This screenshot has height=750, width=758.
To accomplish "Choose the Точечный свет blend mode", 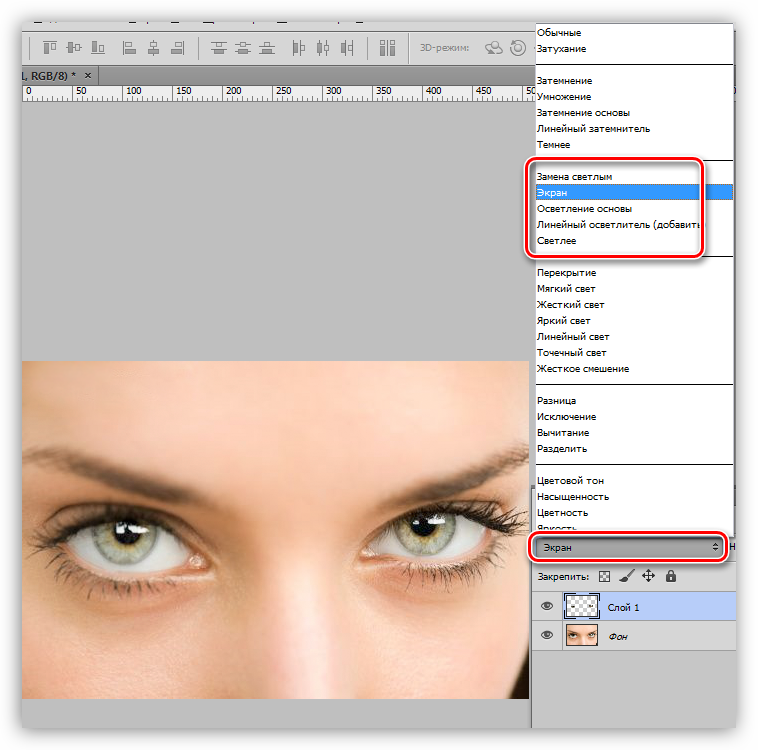I will point(571,352).
